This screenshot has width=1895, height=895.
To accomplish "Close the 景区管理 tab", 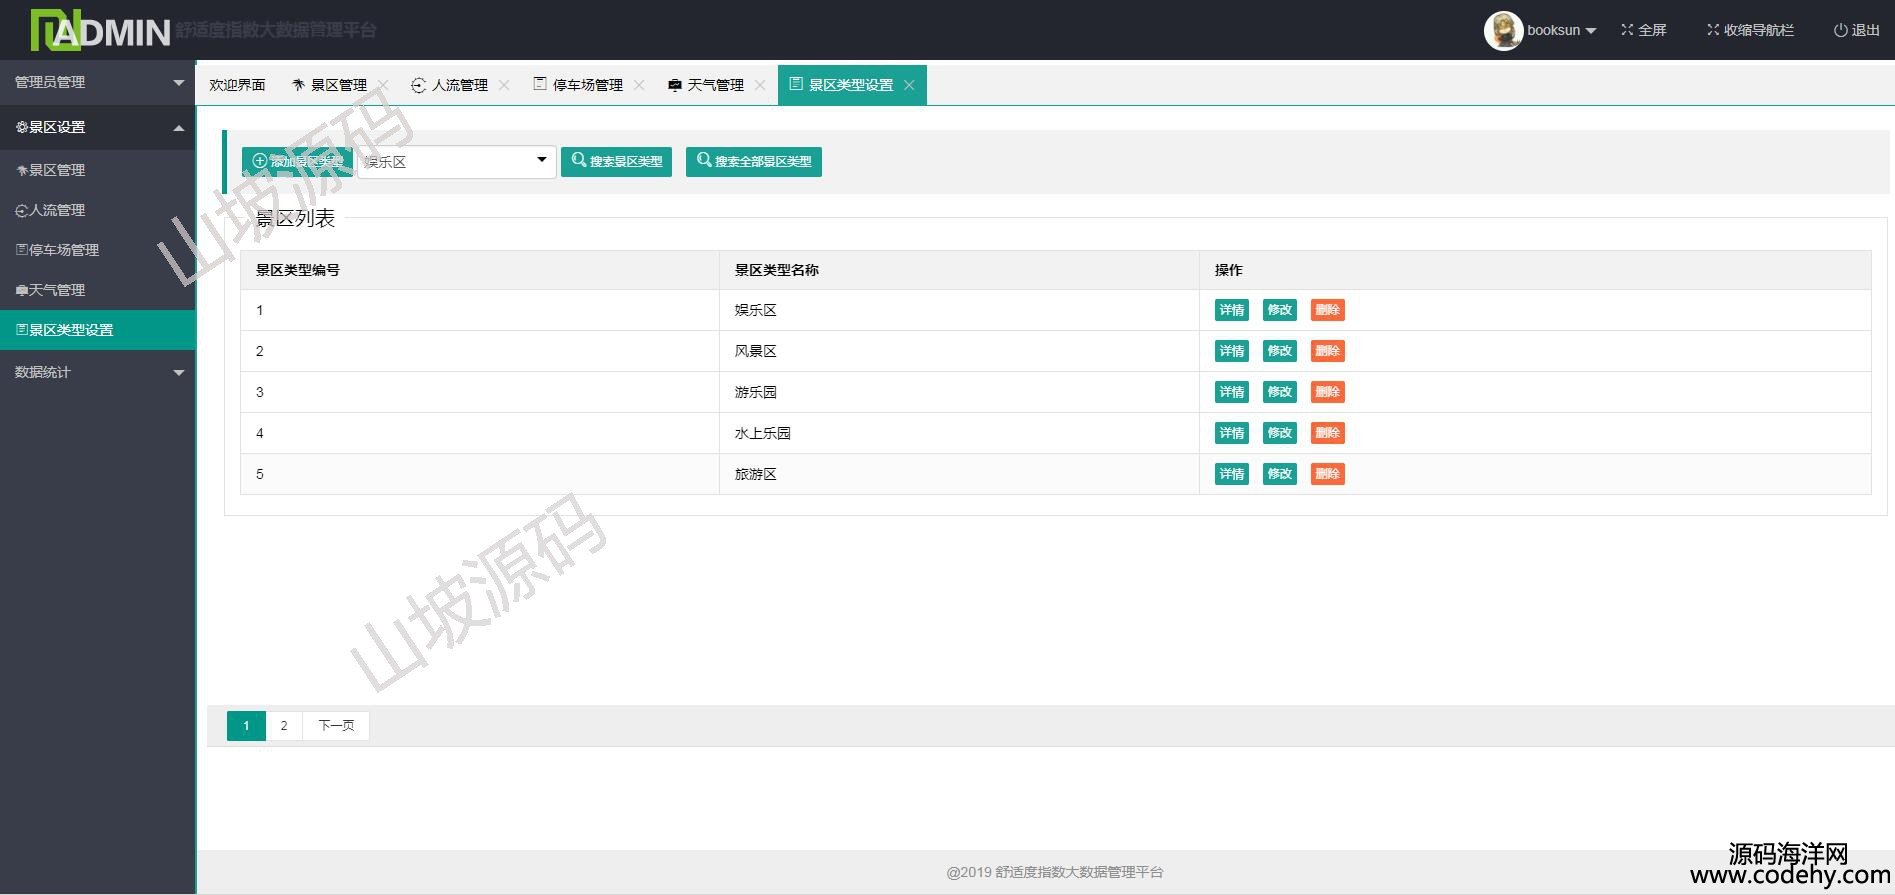I will click(x=383, y=85).
